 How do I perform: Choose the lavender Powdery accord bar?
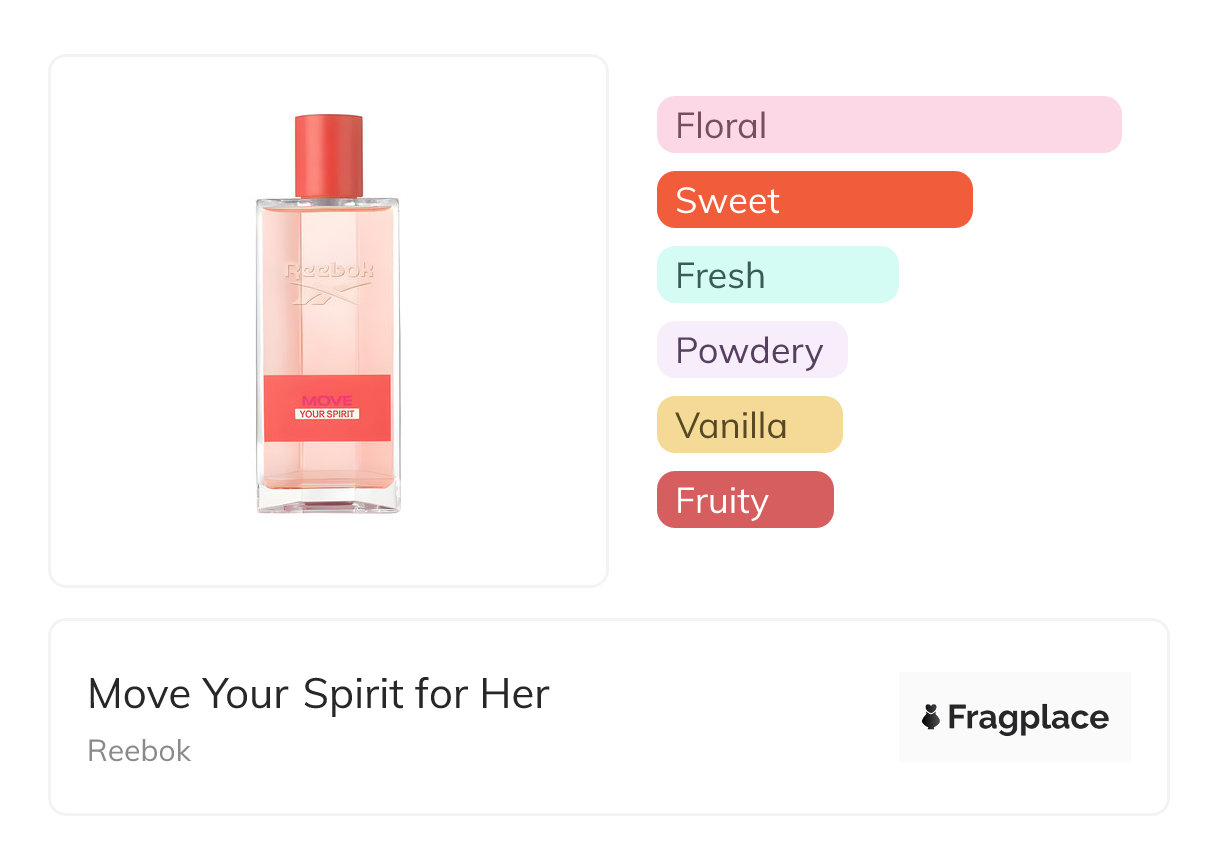751,350
